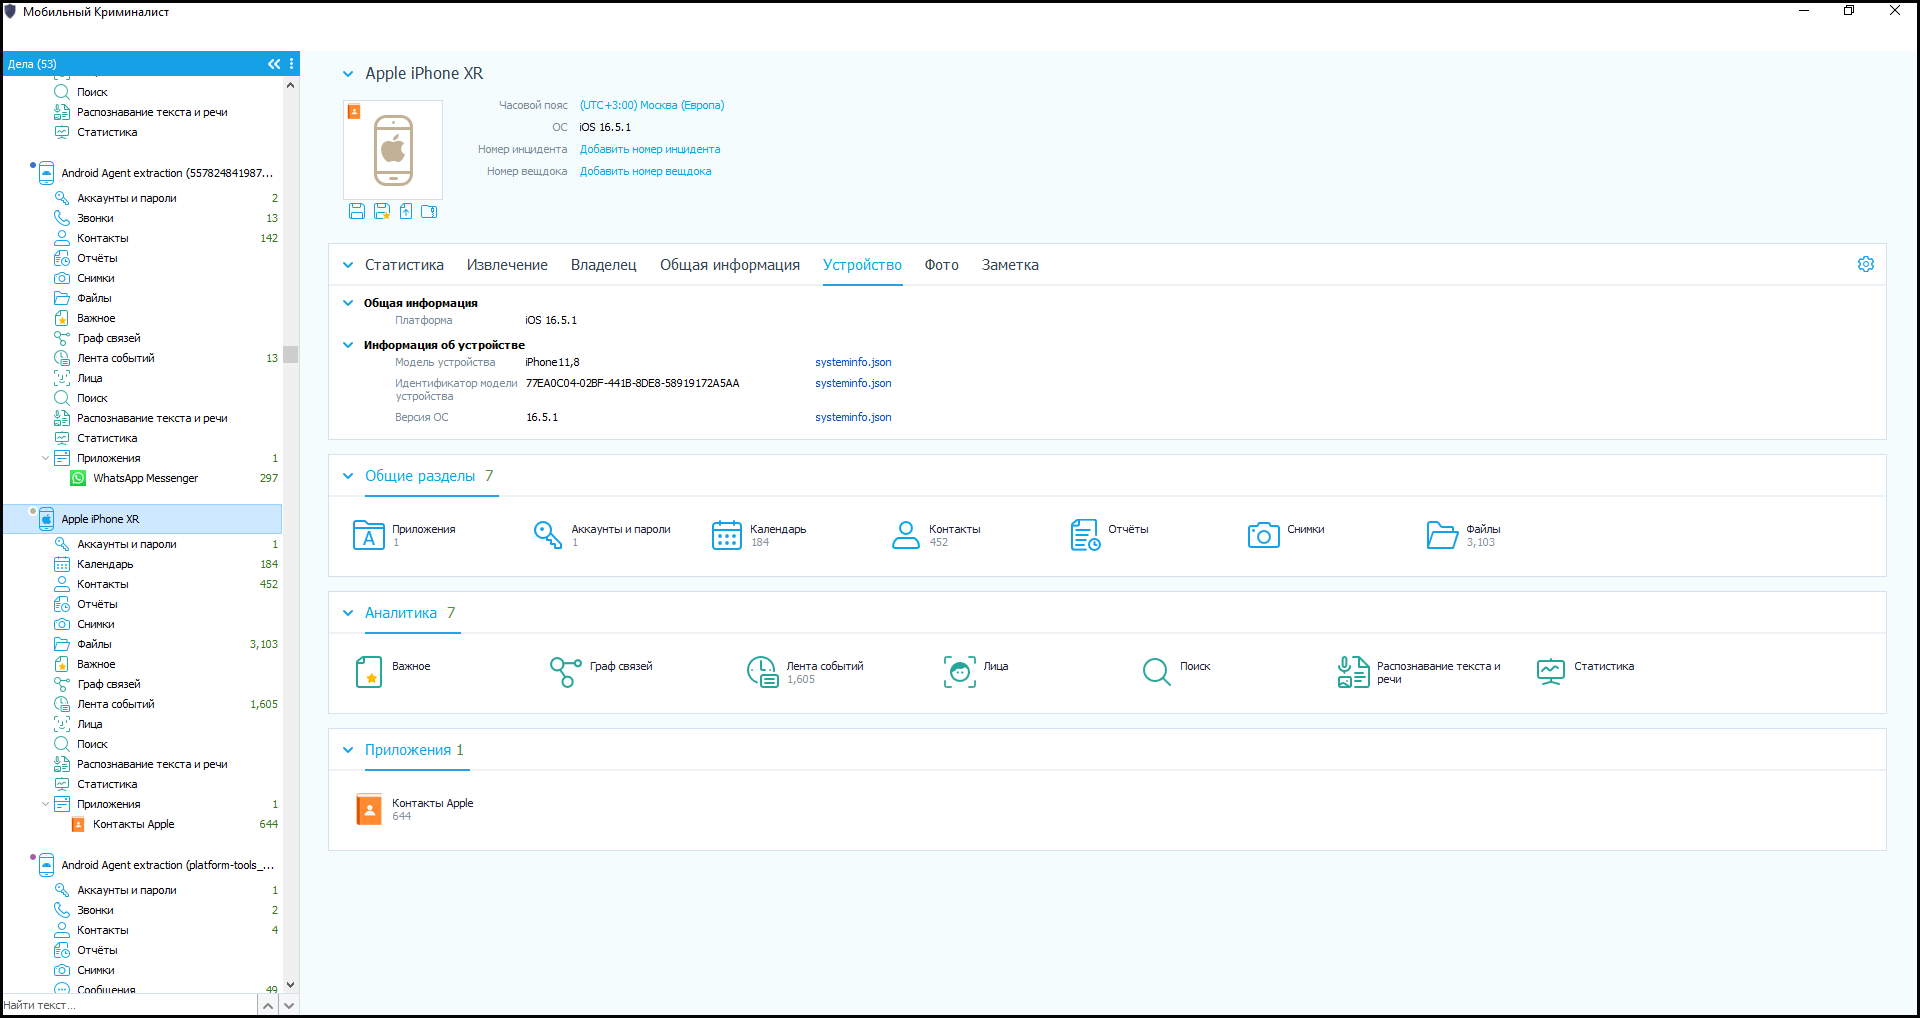Collapse Приложения node under Apple iPhone XR in tree
Viewport: 1920px width, 1018px height.
tap(45, 804)
